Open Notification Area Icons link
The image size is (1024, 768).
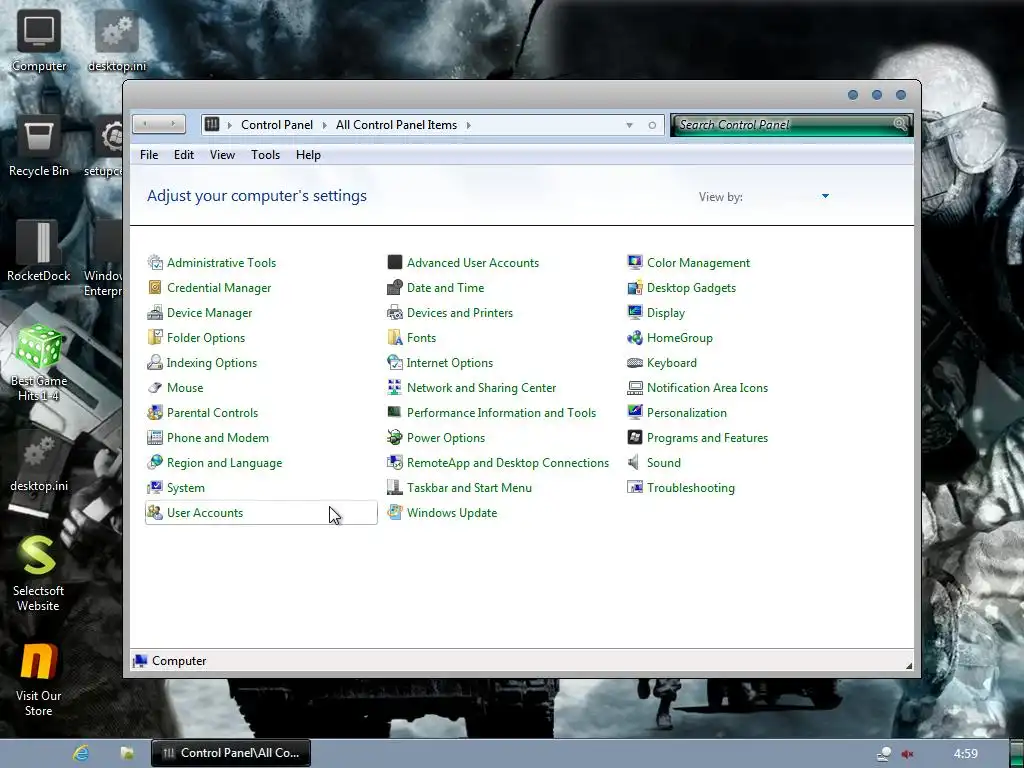(707, 388)
